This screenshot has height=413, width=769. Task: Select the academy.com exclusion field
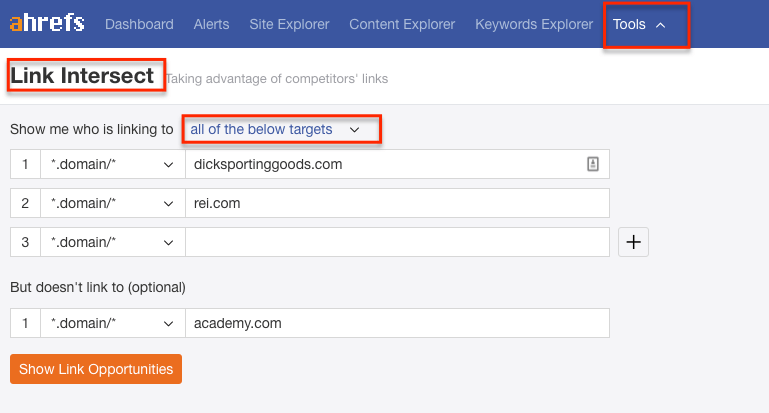[396, 323]
